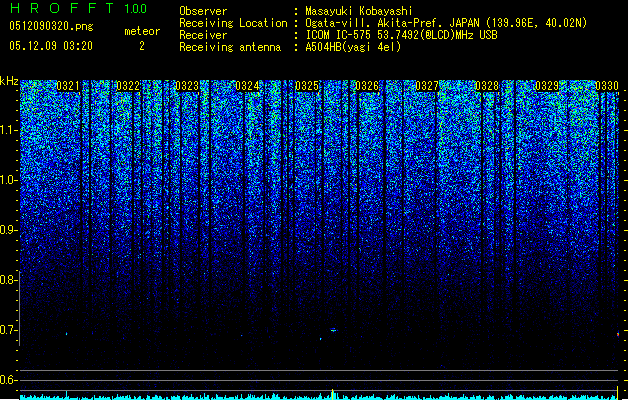The height and width of the screenshot is (400, 629).
Task: Click the meteor echo after the 0325 marker
Action: coord(333,330)
